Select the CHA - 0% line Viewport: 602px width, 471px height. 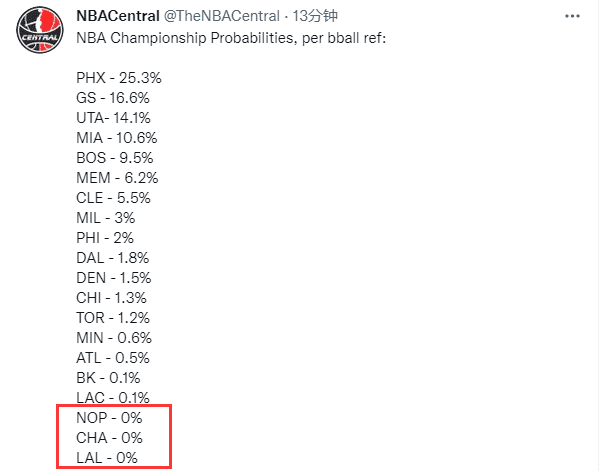109,438
